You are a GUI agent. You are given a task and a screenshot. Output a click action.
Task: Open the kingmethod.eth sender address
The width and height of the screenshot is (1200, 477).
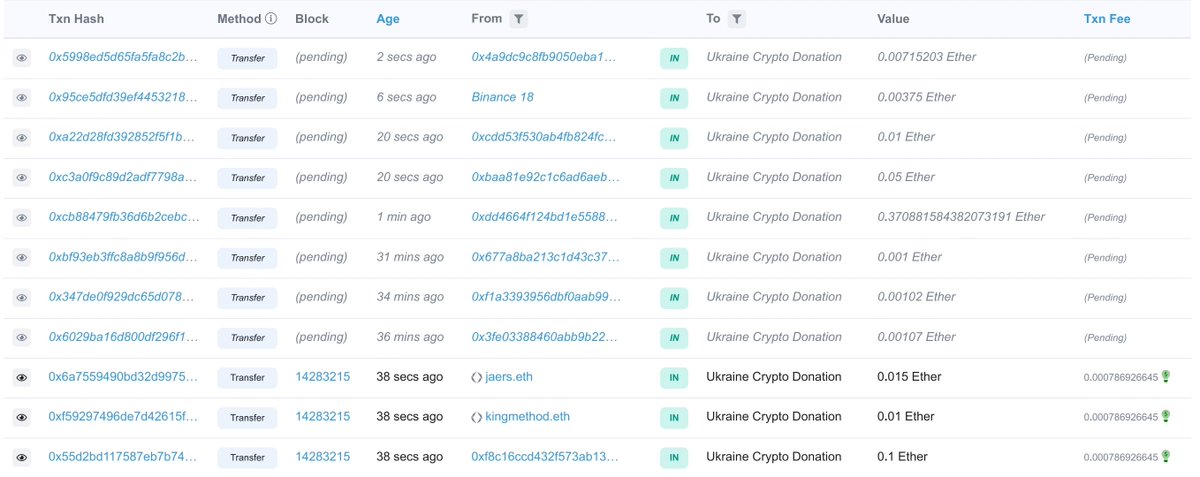pos(528,417)
